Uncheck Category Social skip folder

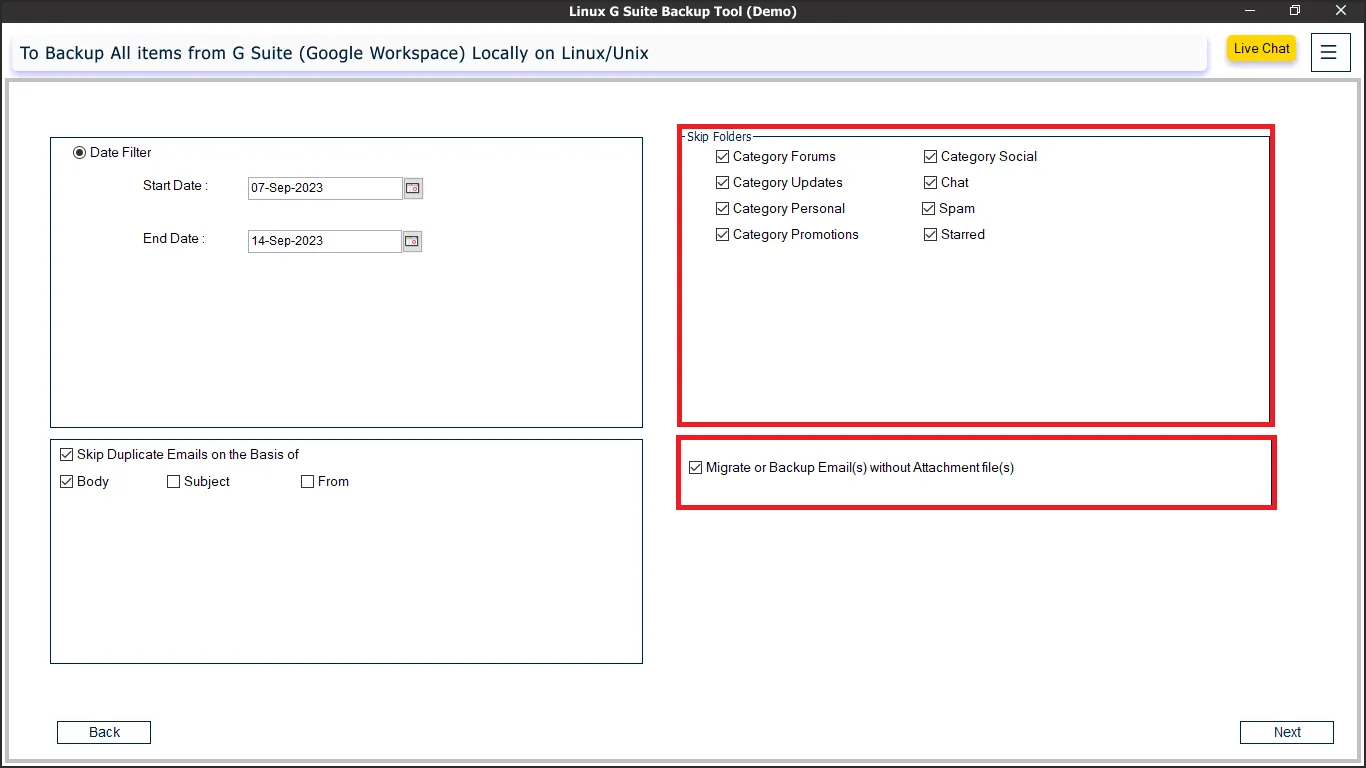[931, 157]
